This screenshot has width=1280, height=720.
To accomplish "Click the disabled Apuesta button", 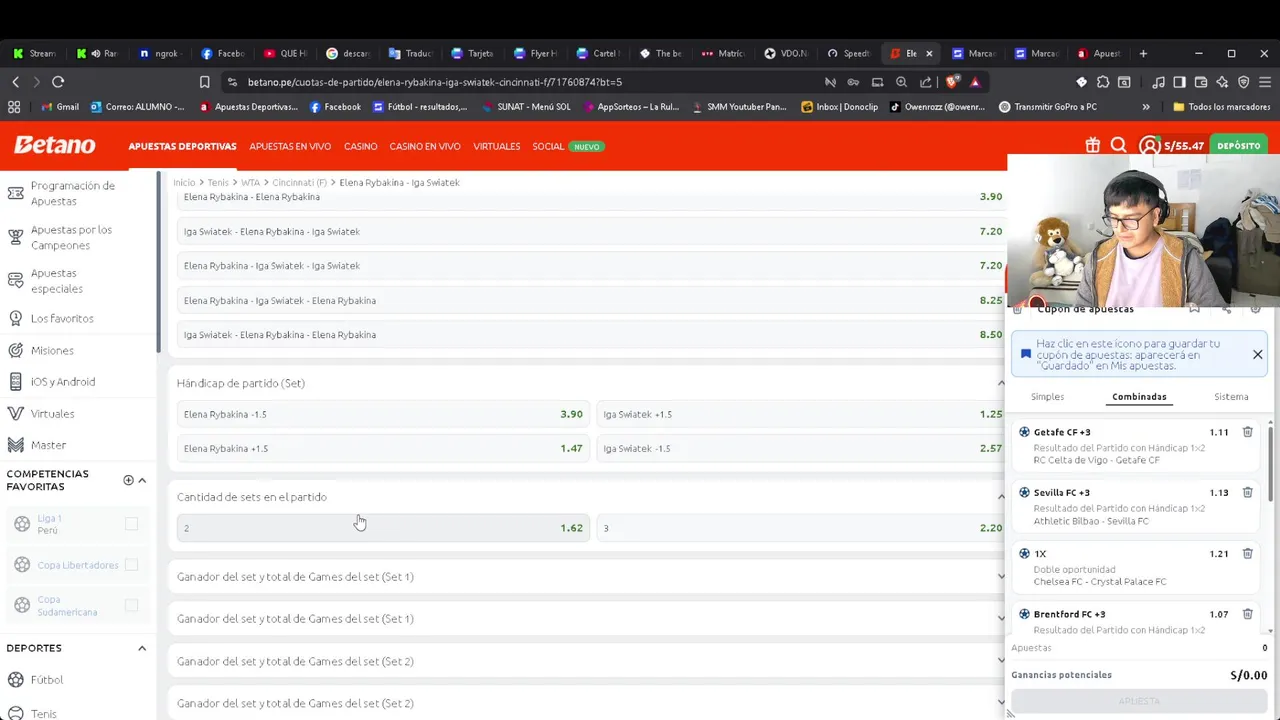I will (1139, 701).
